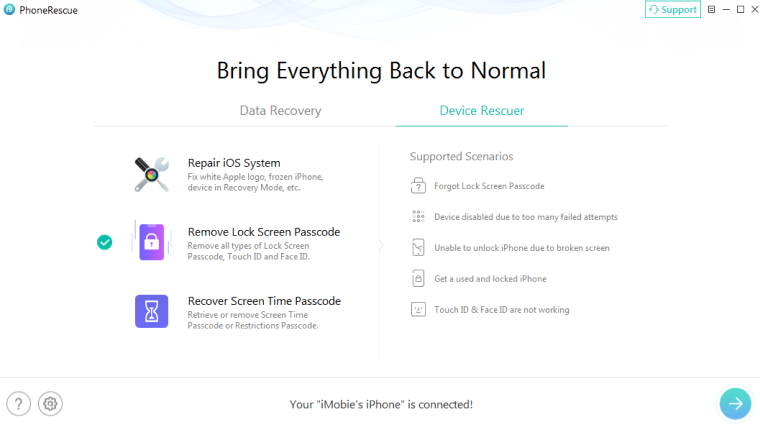Click the Forgot Lock Screen Passcode icon
Screen dimensions: 760x428
418,186
